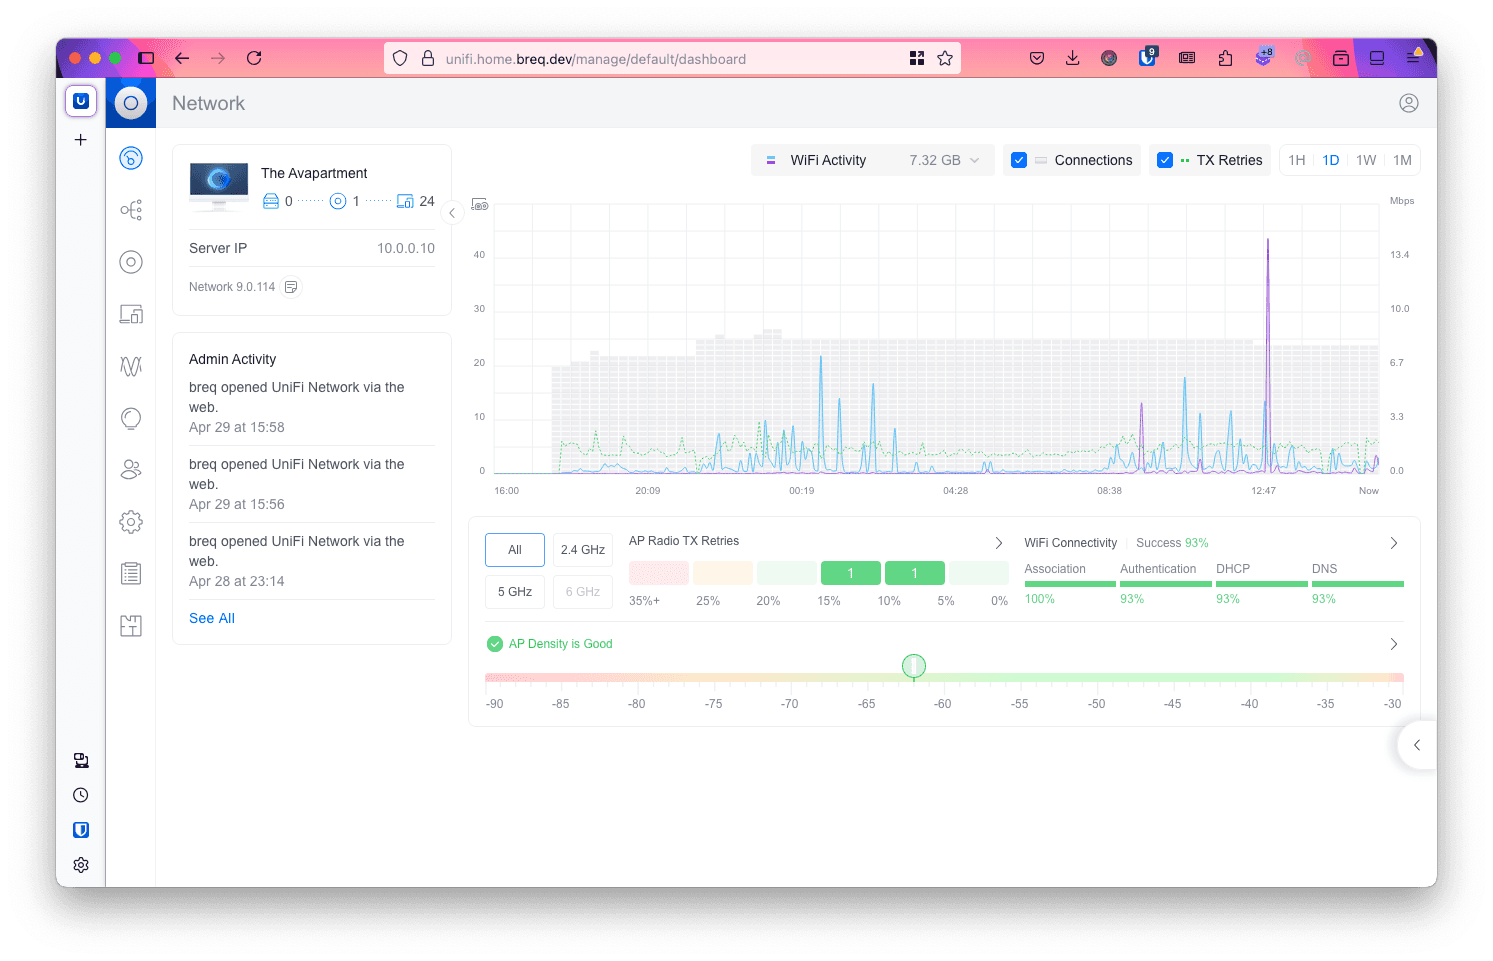Click the release notes icon beside Network 9.0.114
Viewport: 1493px width, 961px height.
(x=291, y=287)
